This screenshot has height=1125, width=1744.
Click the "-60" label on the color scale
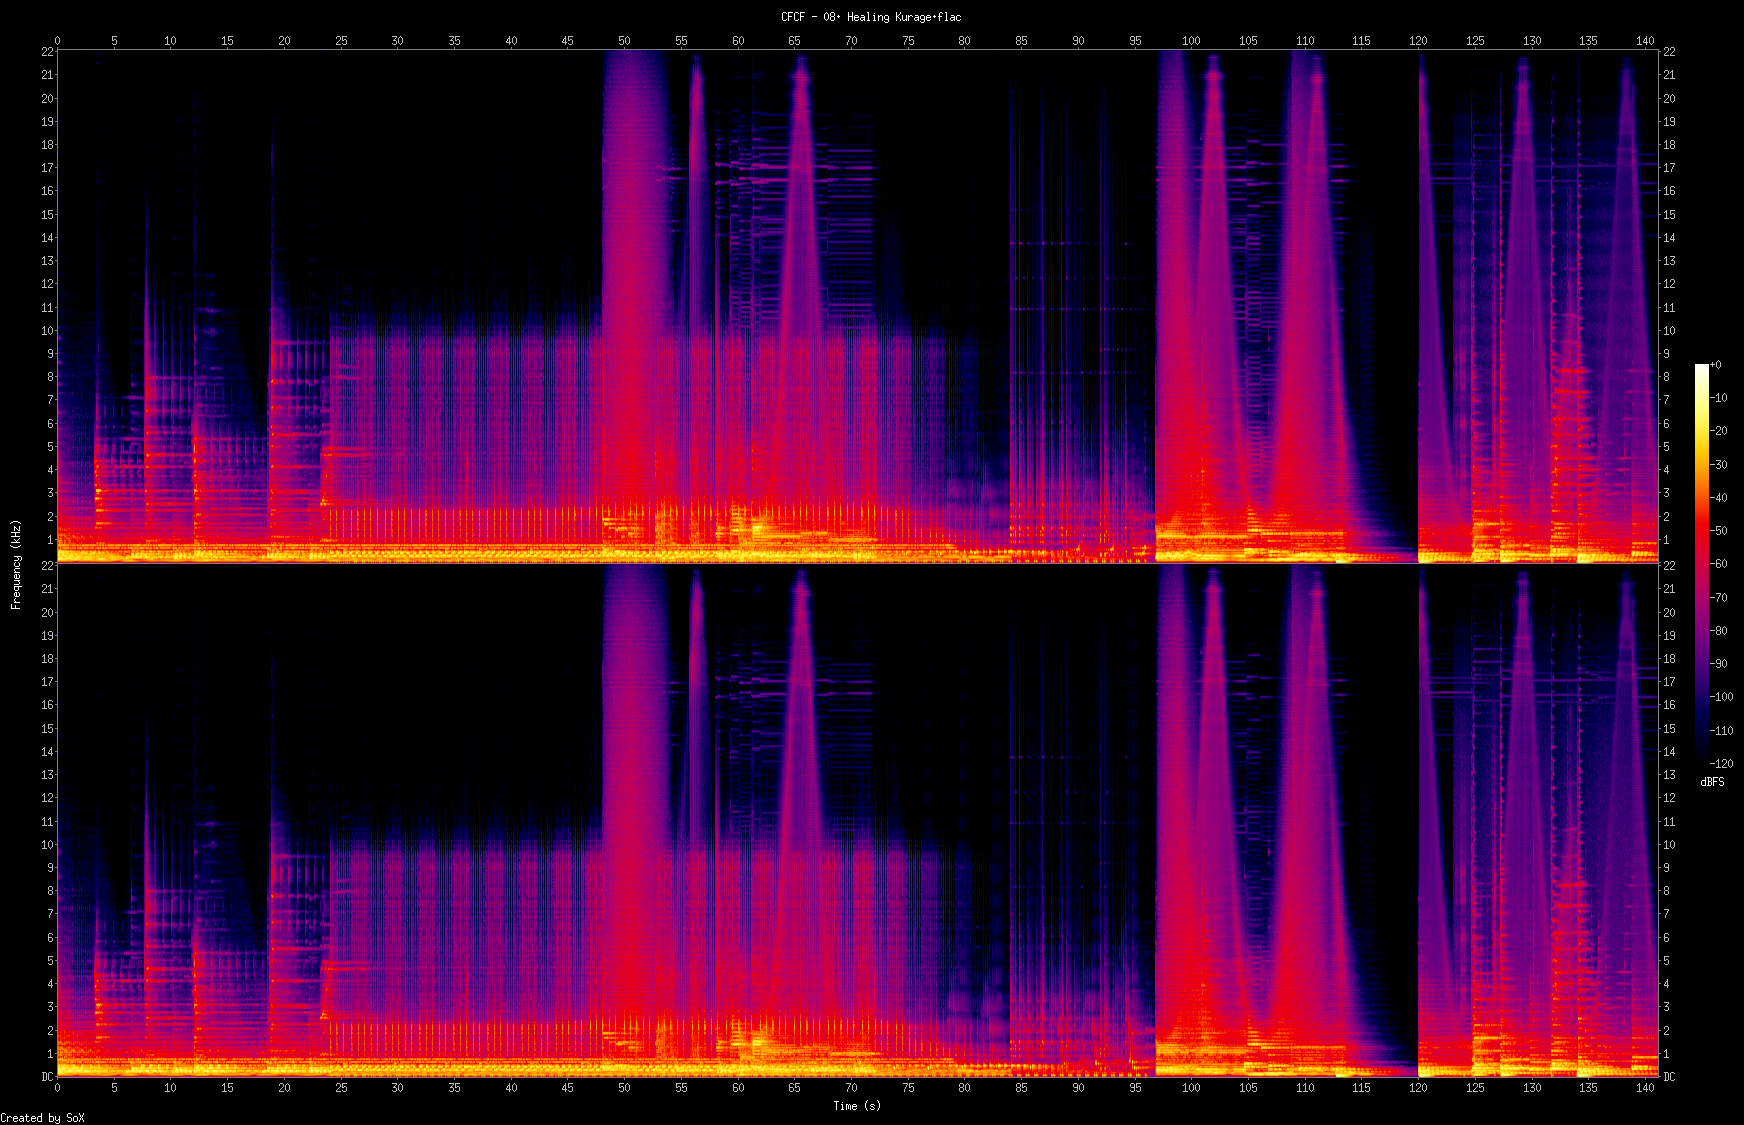(1719, 564)
